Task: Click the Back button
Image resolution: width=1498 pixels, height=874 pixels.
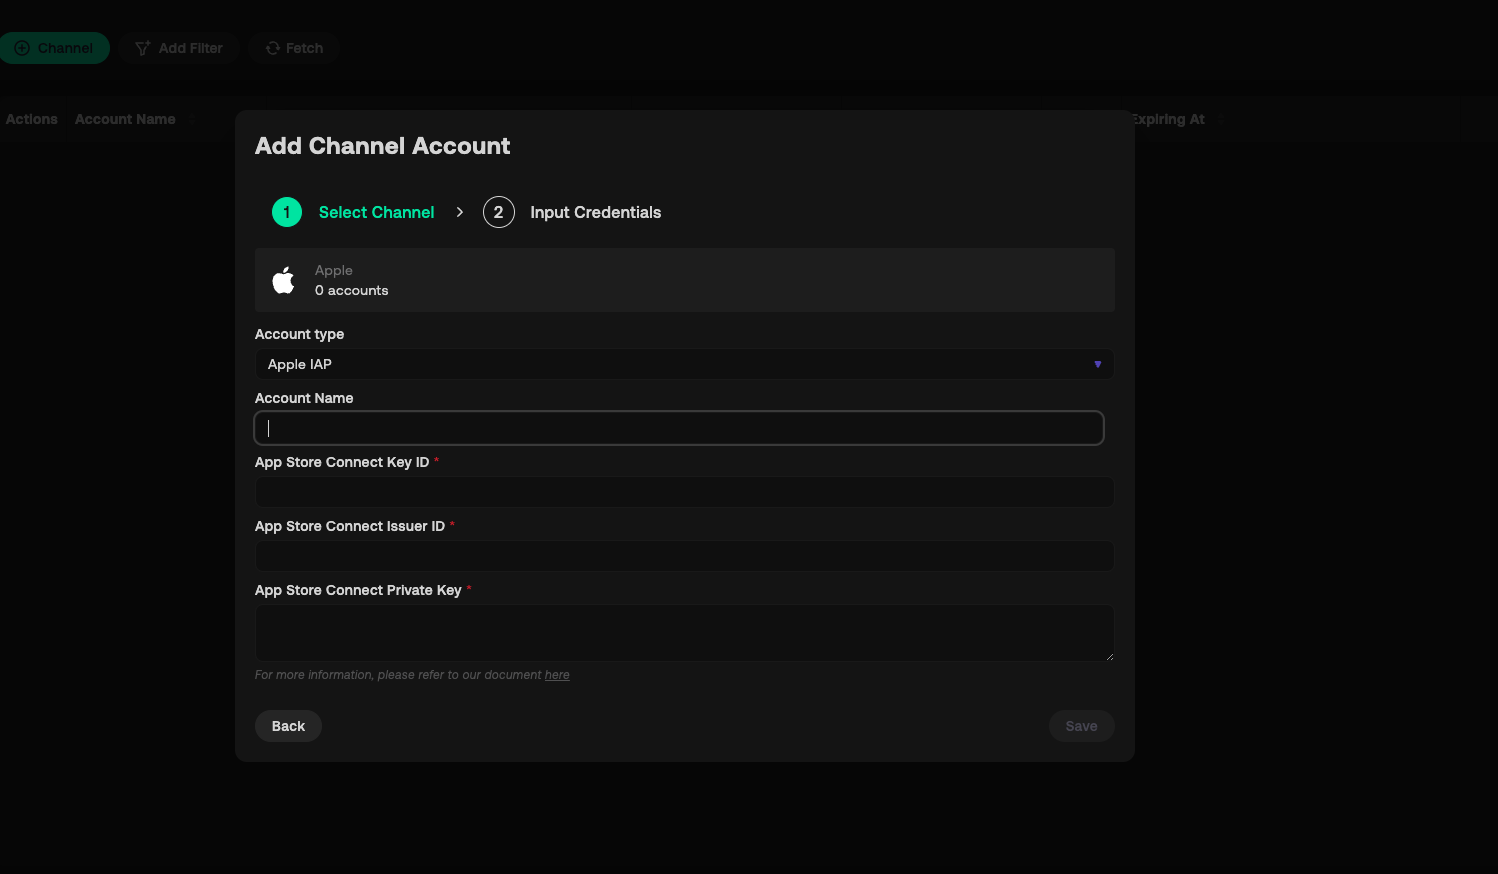Action: tap(288, 726)
